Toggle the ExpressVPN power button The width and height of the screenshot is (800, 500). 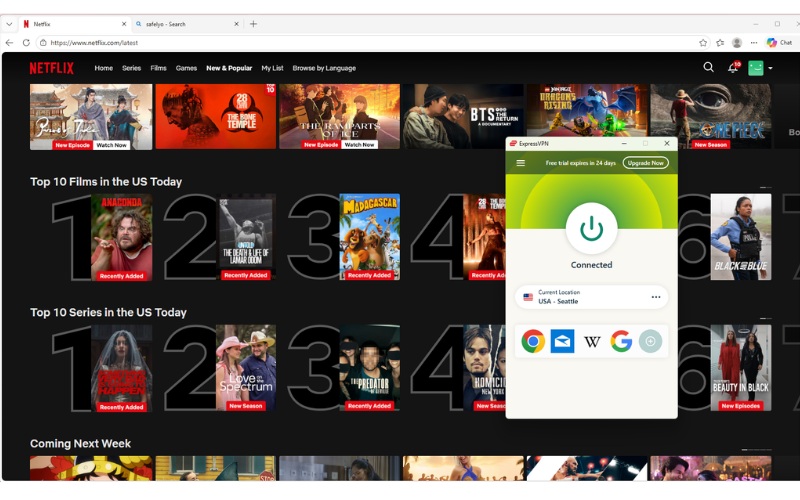pos(591,228)
